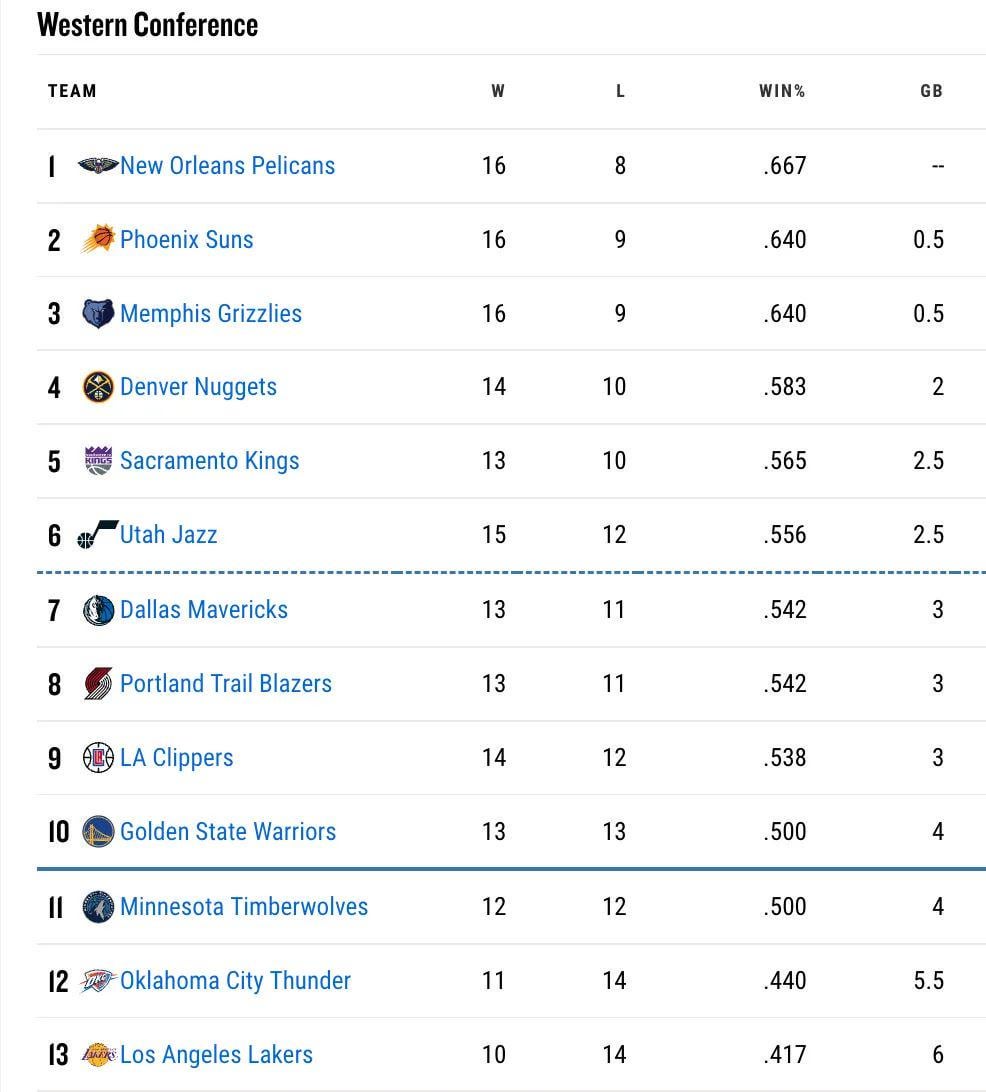Click the Memphis Grizzlies bear logo
986x1092 pixels.
click(98, 313)
